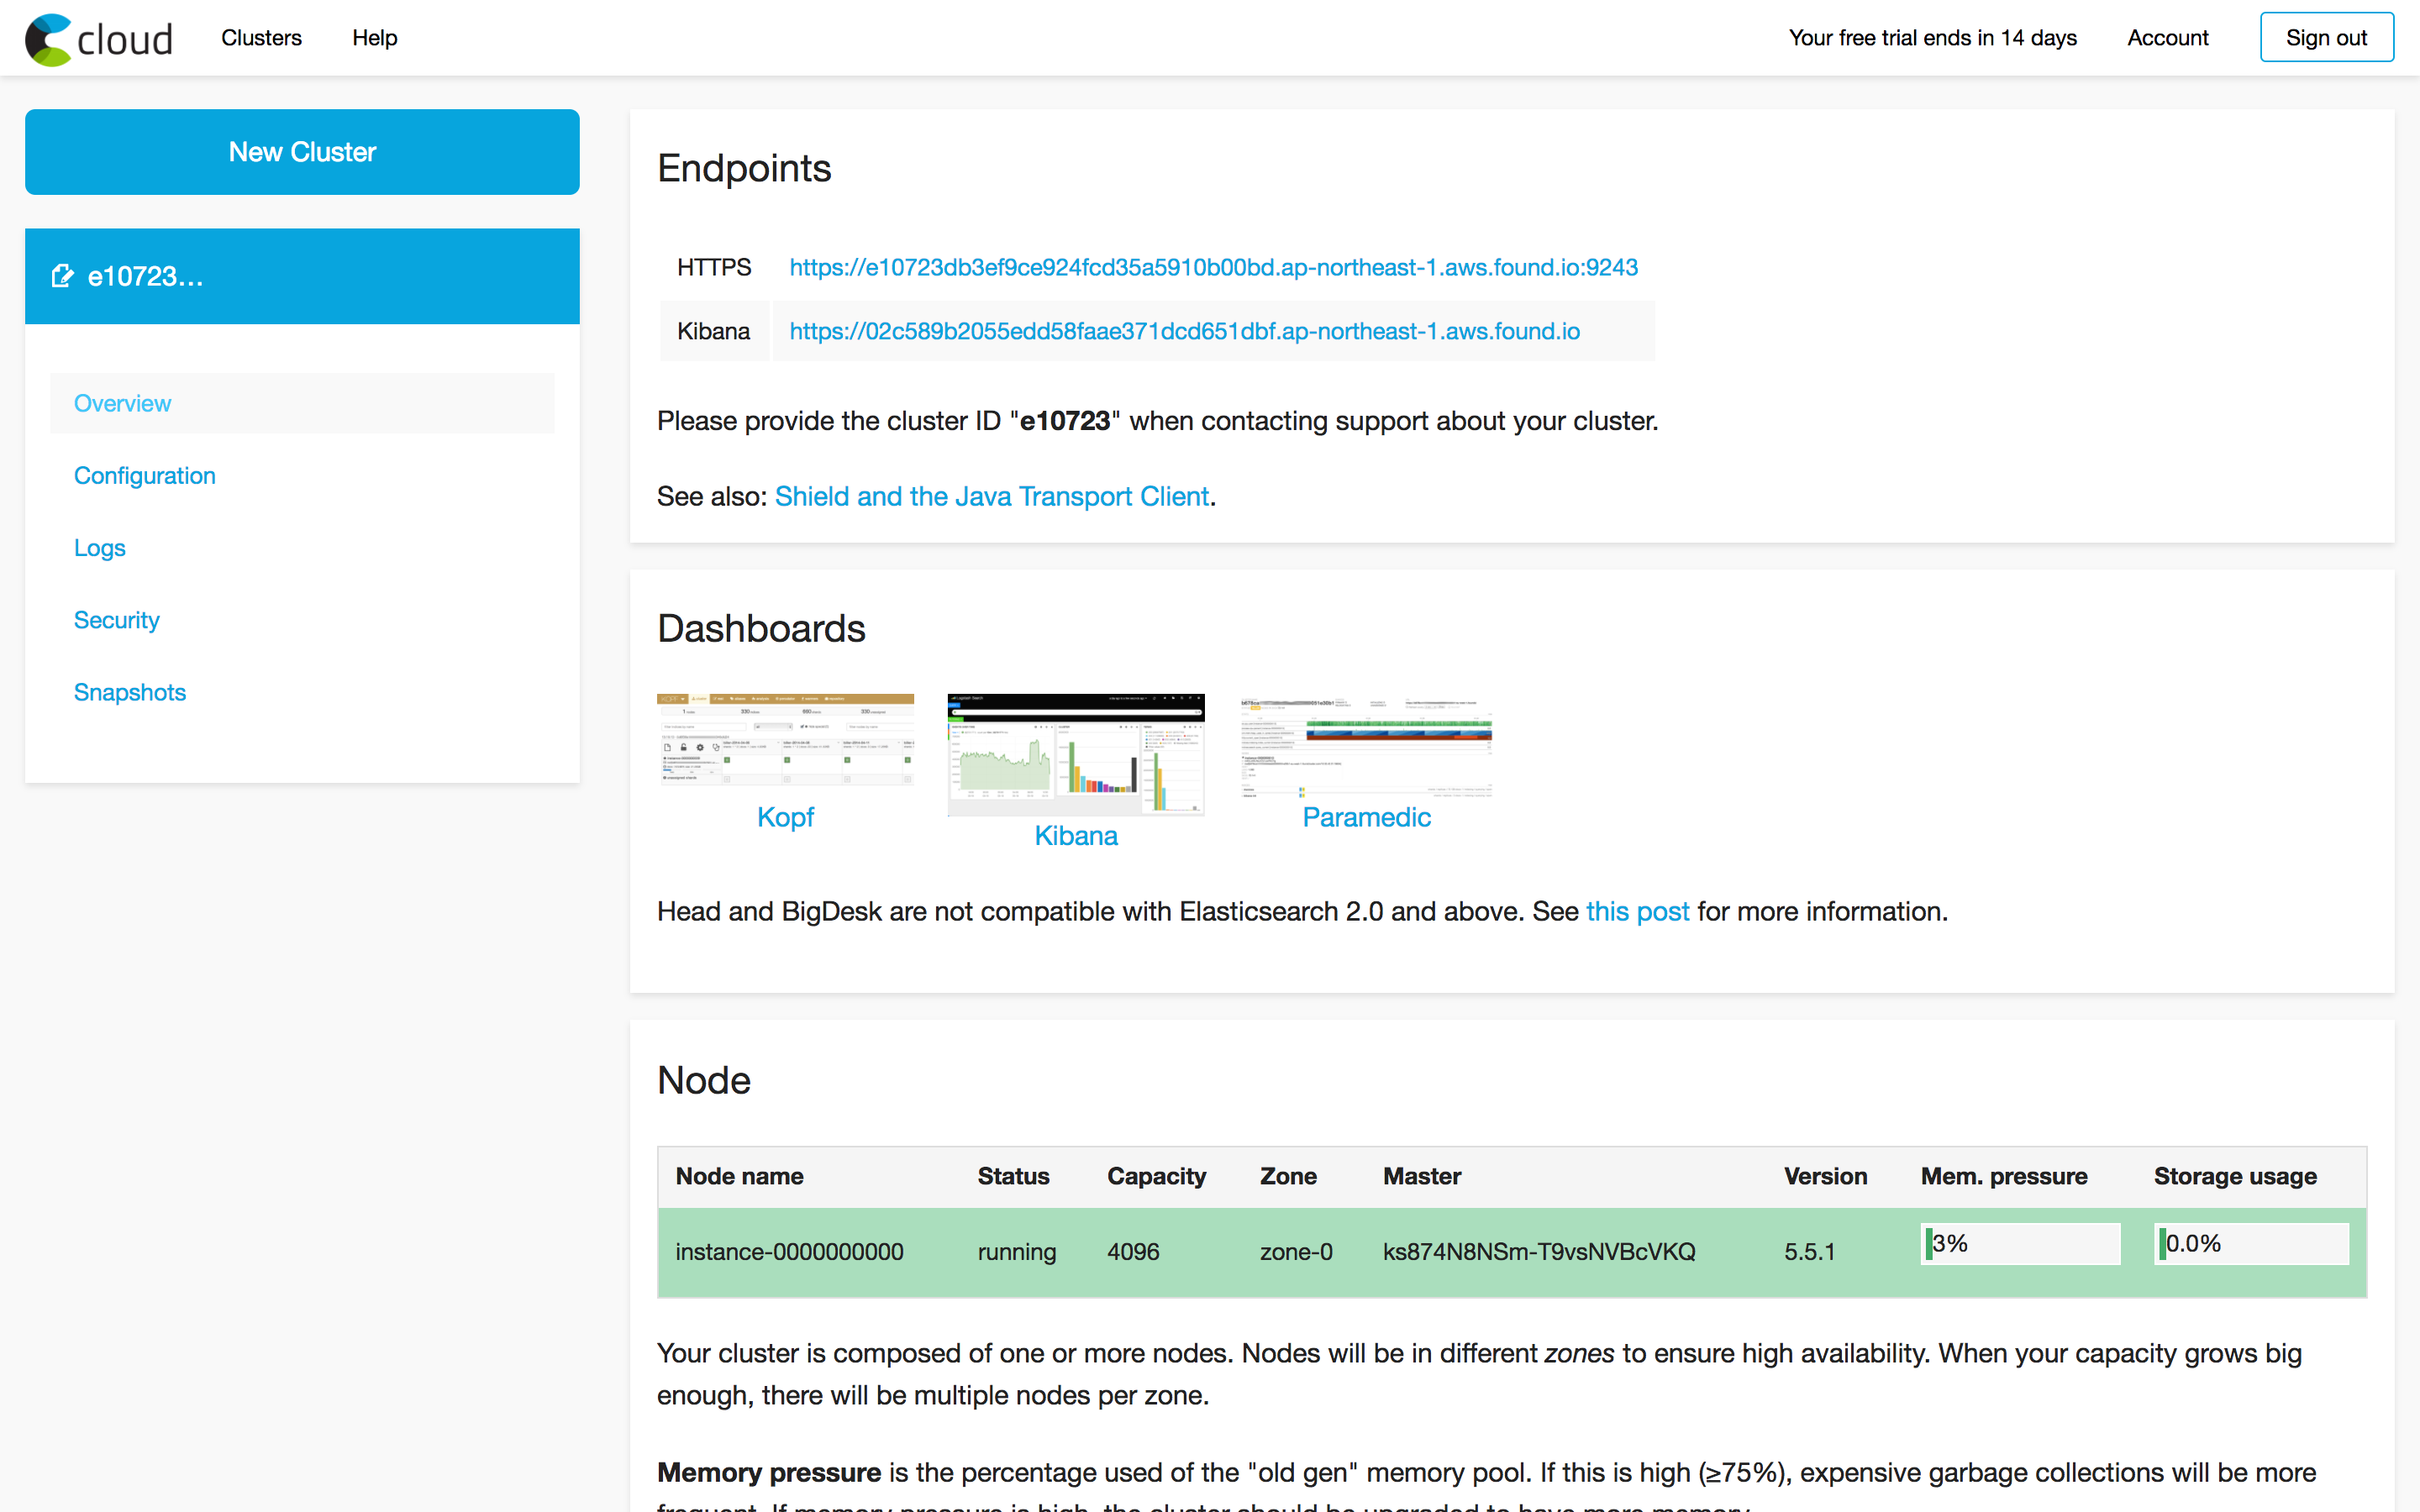The image size is (2420, 1512).
Task: Click the zone-0 cell
Action: coord(1296,1252)
